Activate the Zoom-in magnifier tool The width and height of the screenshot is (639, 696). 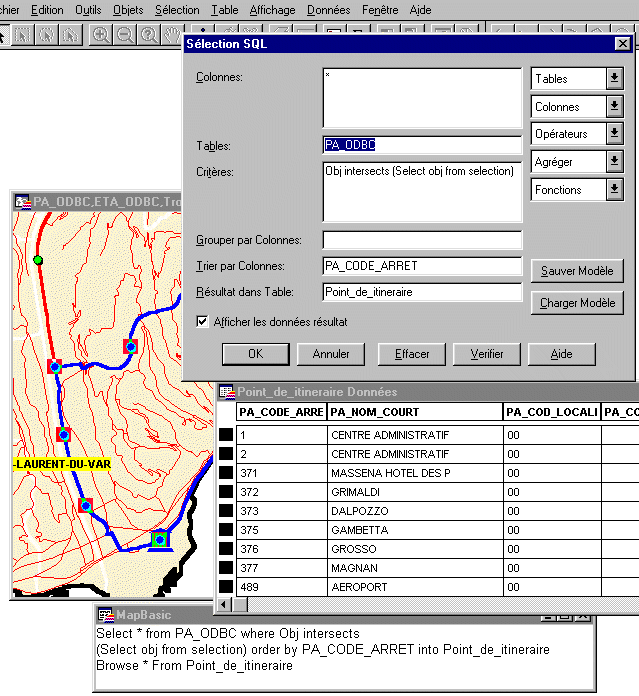(102, 35)
